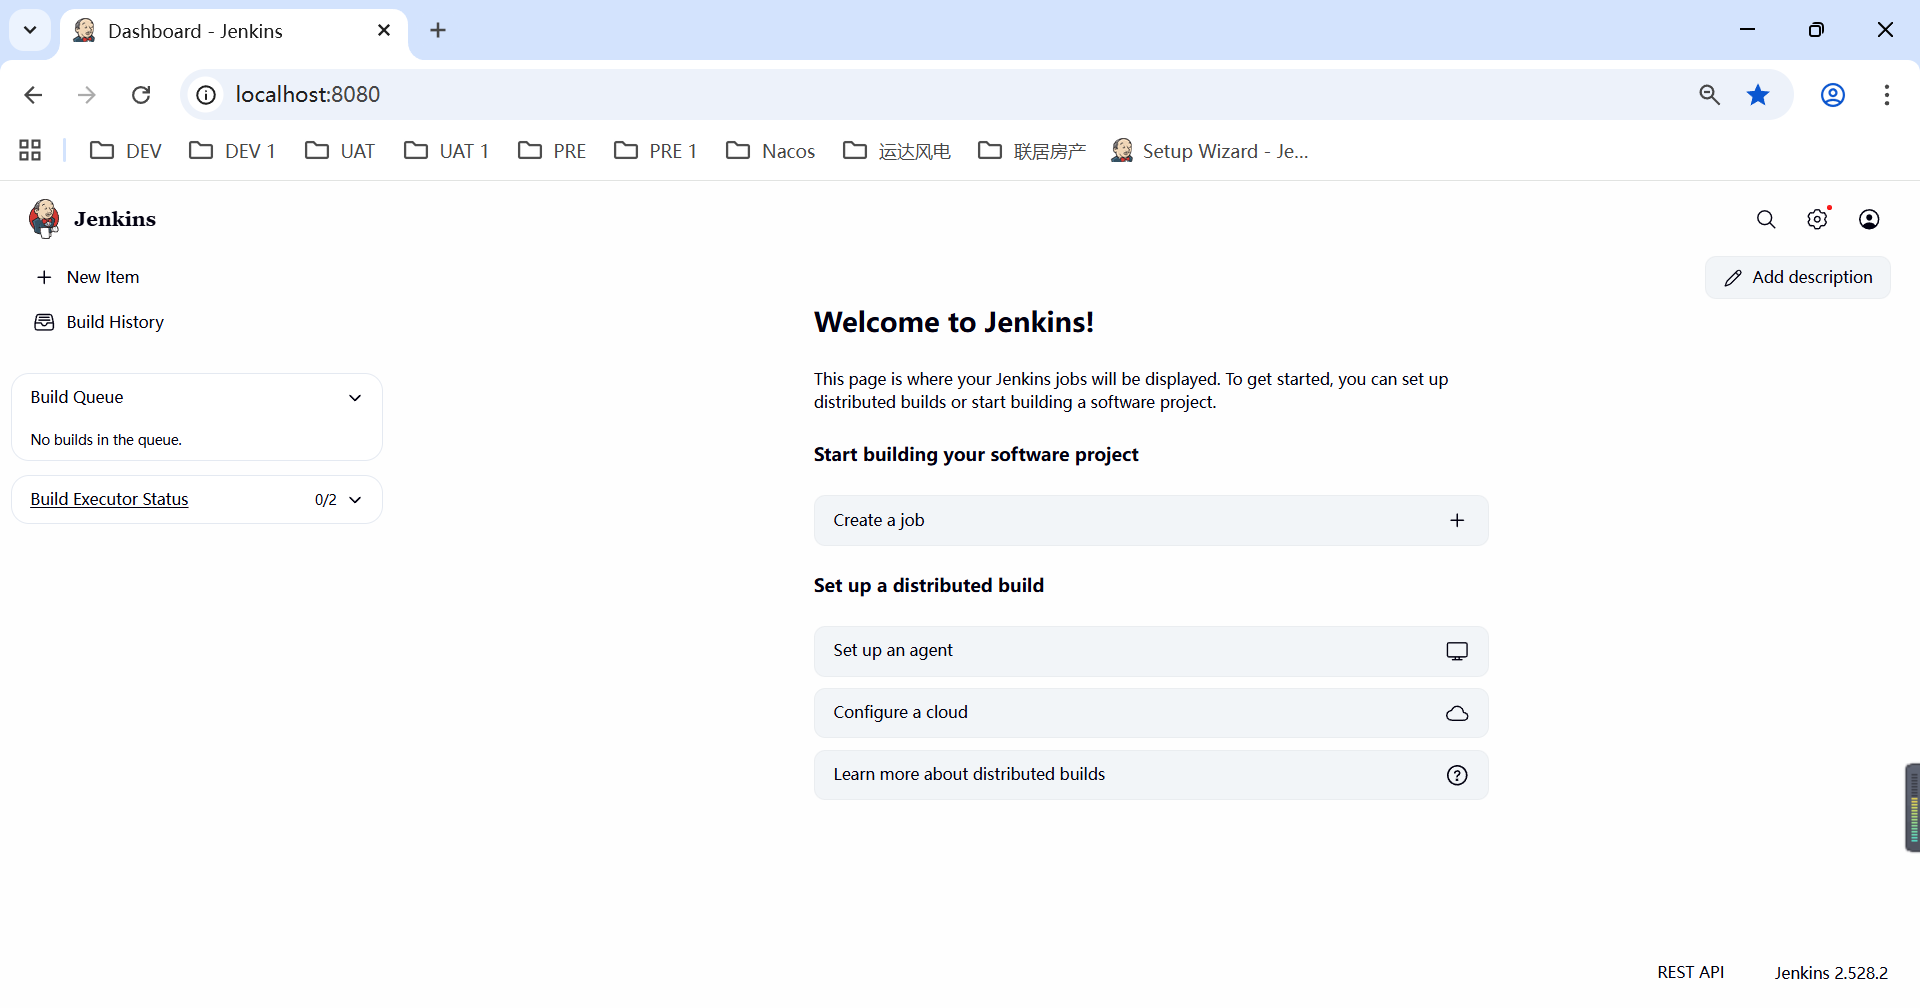Image resolution: width=1920 pixels, height=1008 pixels.
Task: Click the Jenkins title text link
Action: tap(115, 219)
